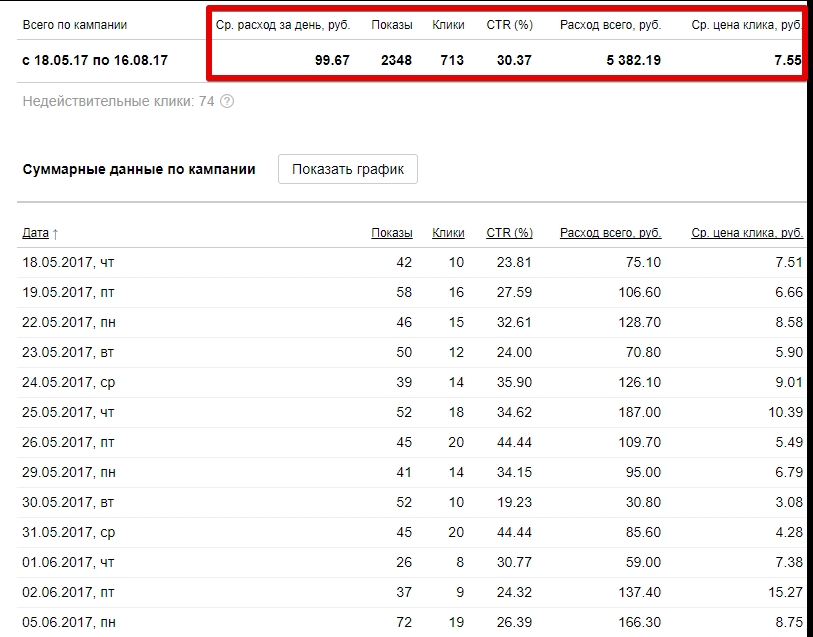Click the sort arrow next to 'Дата'
This screenshot has width=813, height=637.
tap(55, 234)
